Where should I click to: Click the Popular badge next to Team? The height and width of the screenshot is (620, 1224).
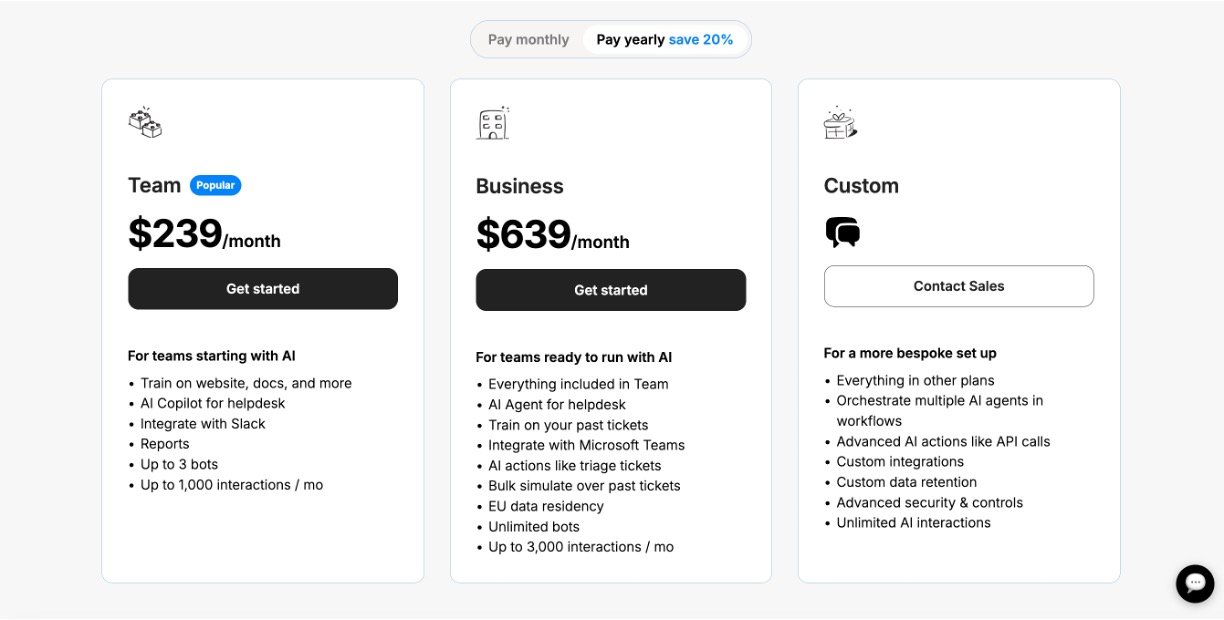216,185
